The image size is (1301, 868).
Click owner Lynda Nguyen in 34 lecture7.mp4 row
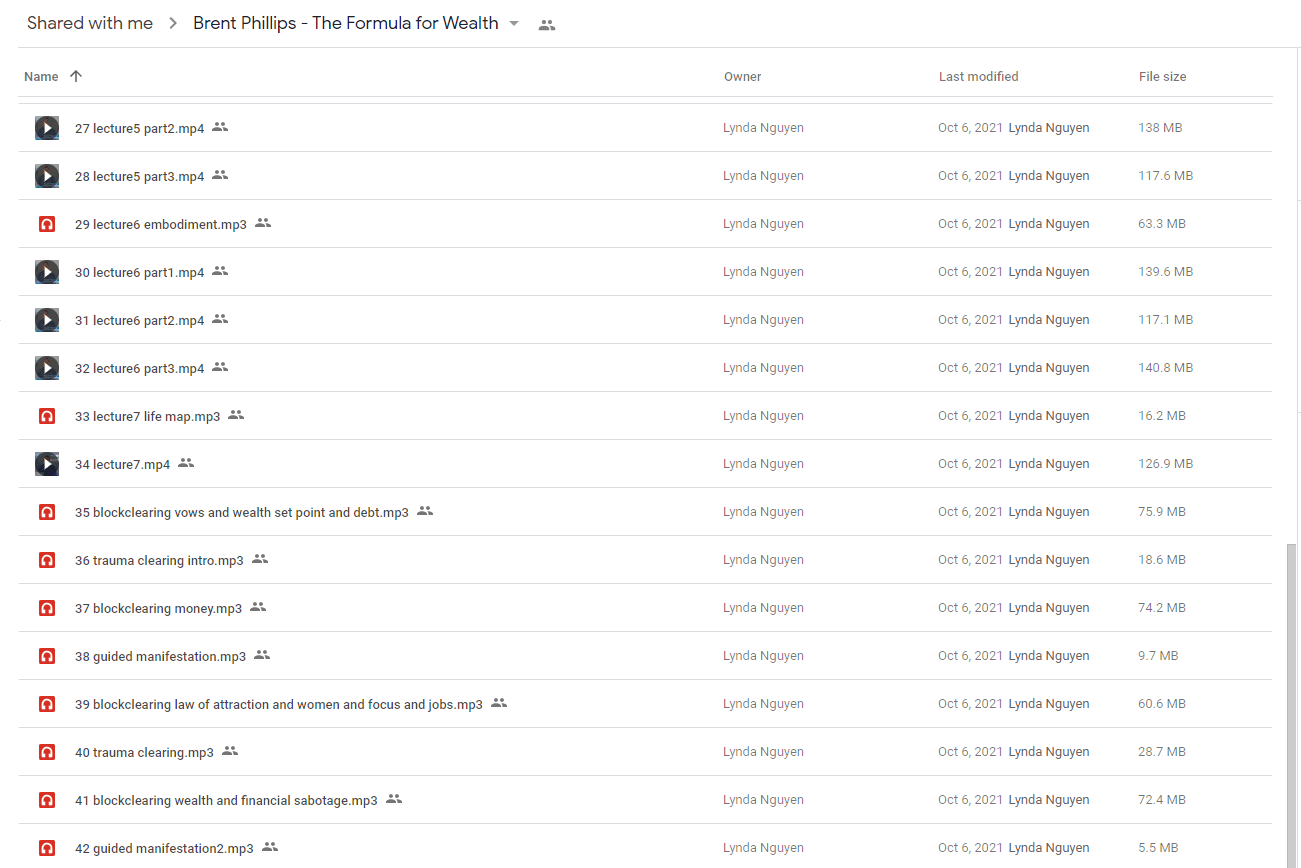[763, 464]
